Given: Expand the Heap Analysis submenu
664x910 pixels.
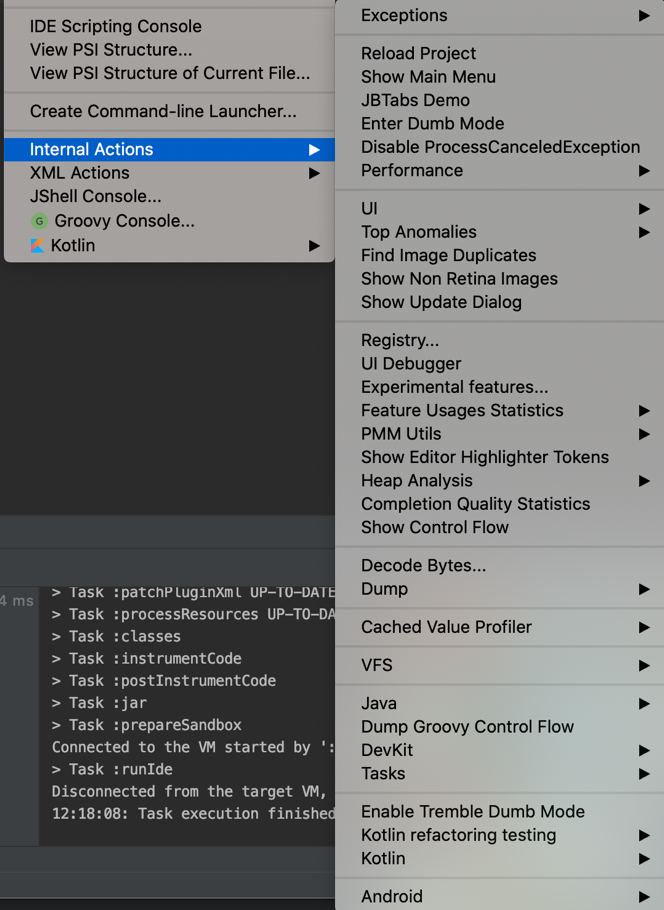Looking at the screenshot, I should [644, 480].
